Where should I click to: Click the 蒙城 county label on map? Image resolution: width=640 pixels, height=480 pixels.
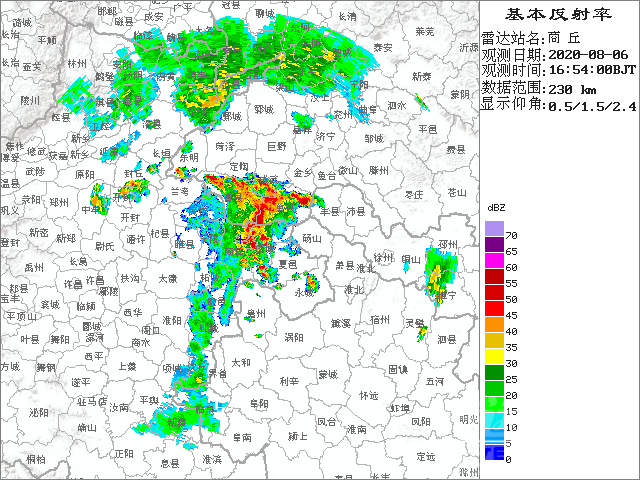click(x=328, y=374)
